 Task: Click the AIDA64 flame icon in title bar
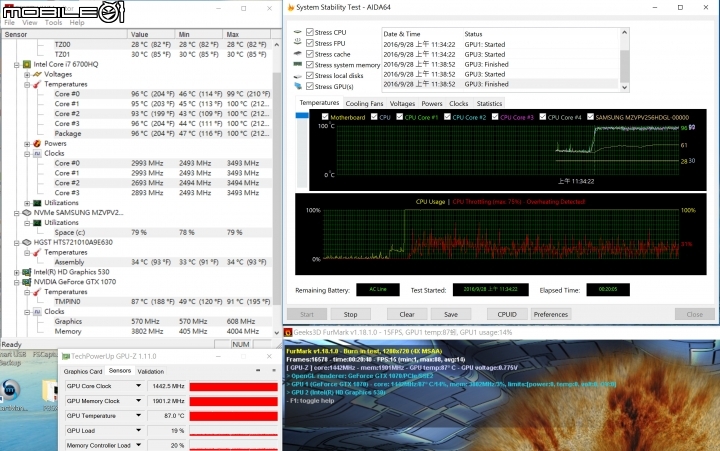coord(290,7)
